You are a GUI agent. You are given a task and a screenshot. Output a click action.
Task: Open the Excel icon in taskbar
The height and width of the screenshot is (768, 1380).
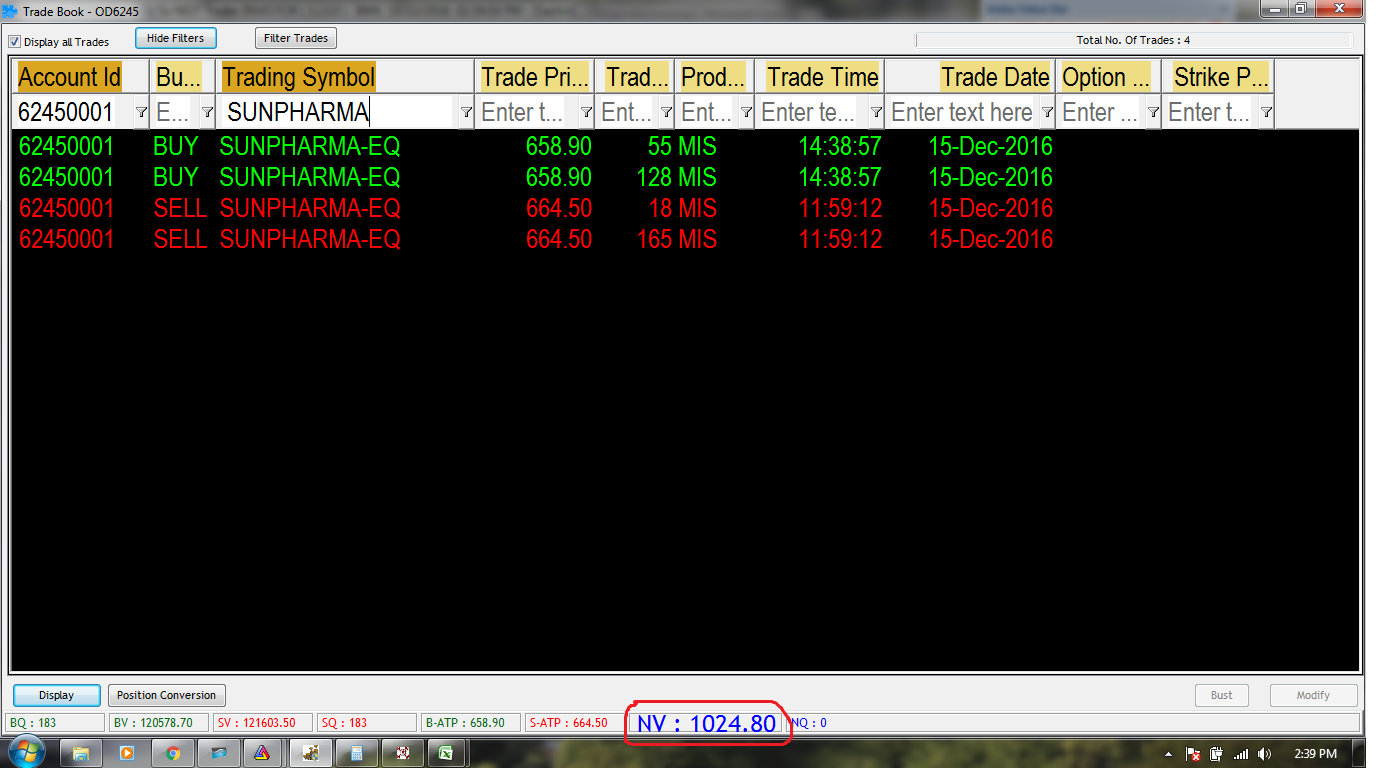point(445,753)
